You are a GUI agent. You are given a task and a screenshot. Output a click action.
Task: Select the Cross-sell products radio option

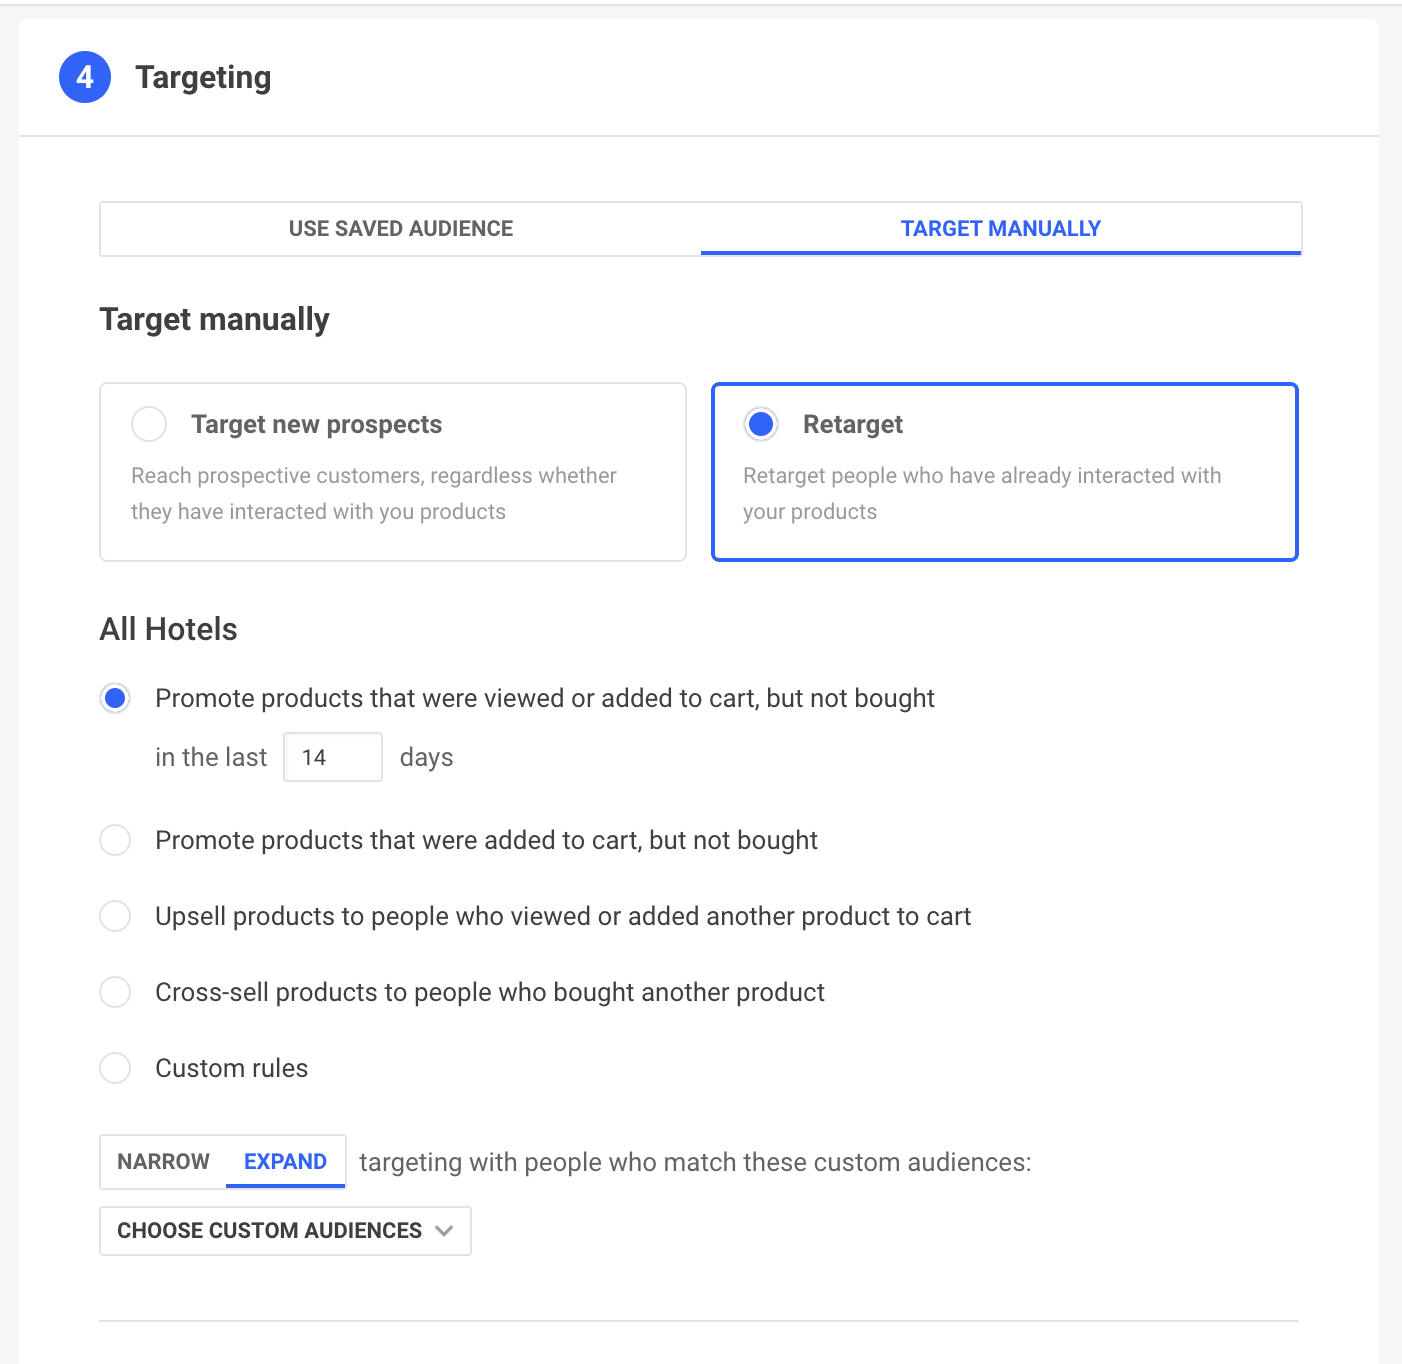tap(116, 992)
